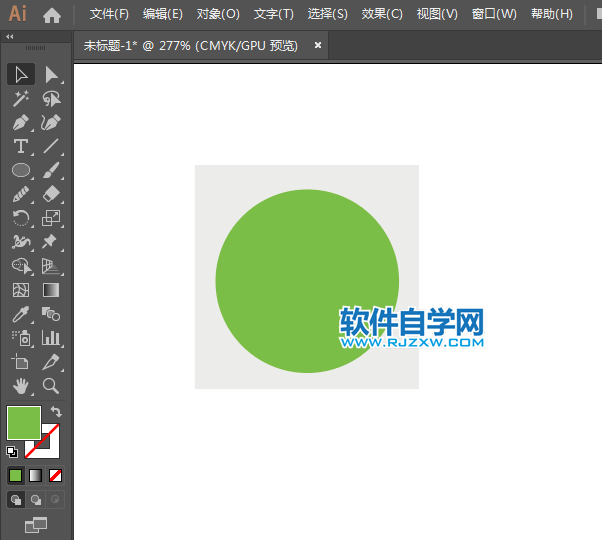Select the Shape Builder tool

tap(21, 266)
